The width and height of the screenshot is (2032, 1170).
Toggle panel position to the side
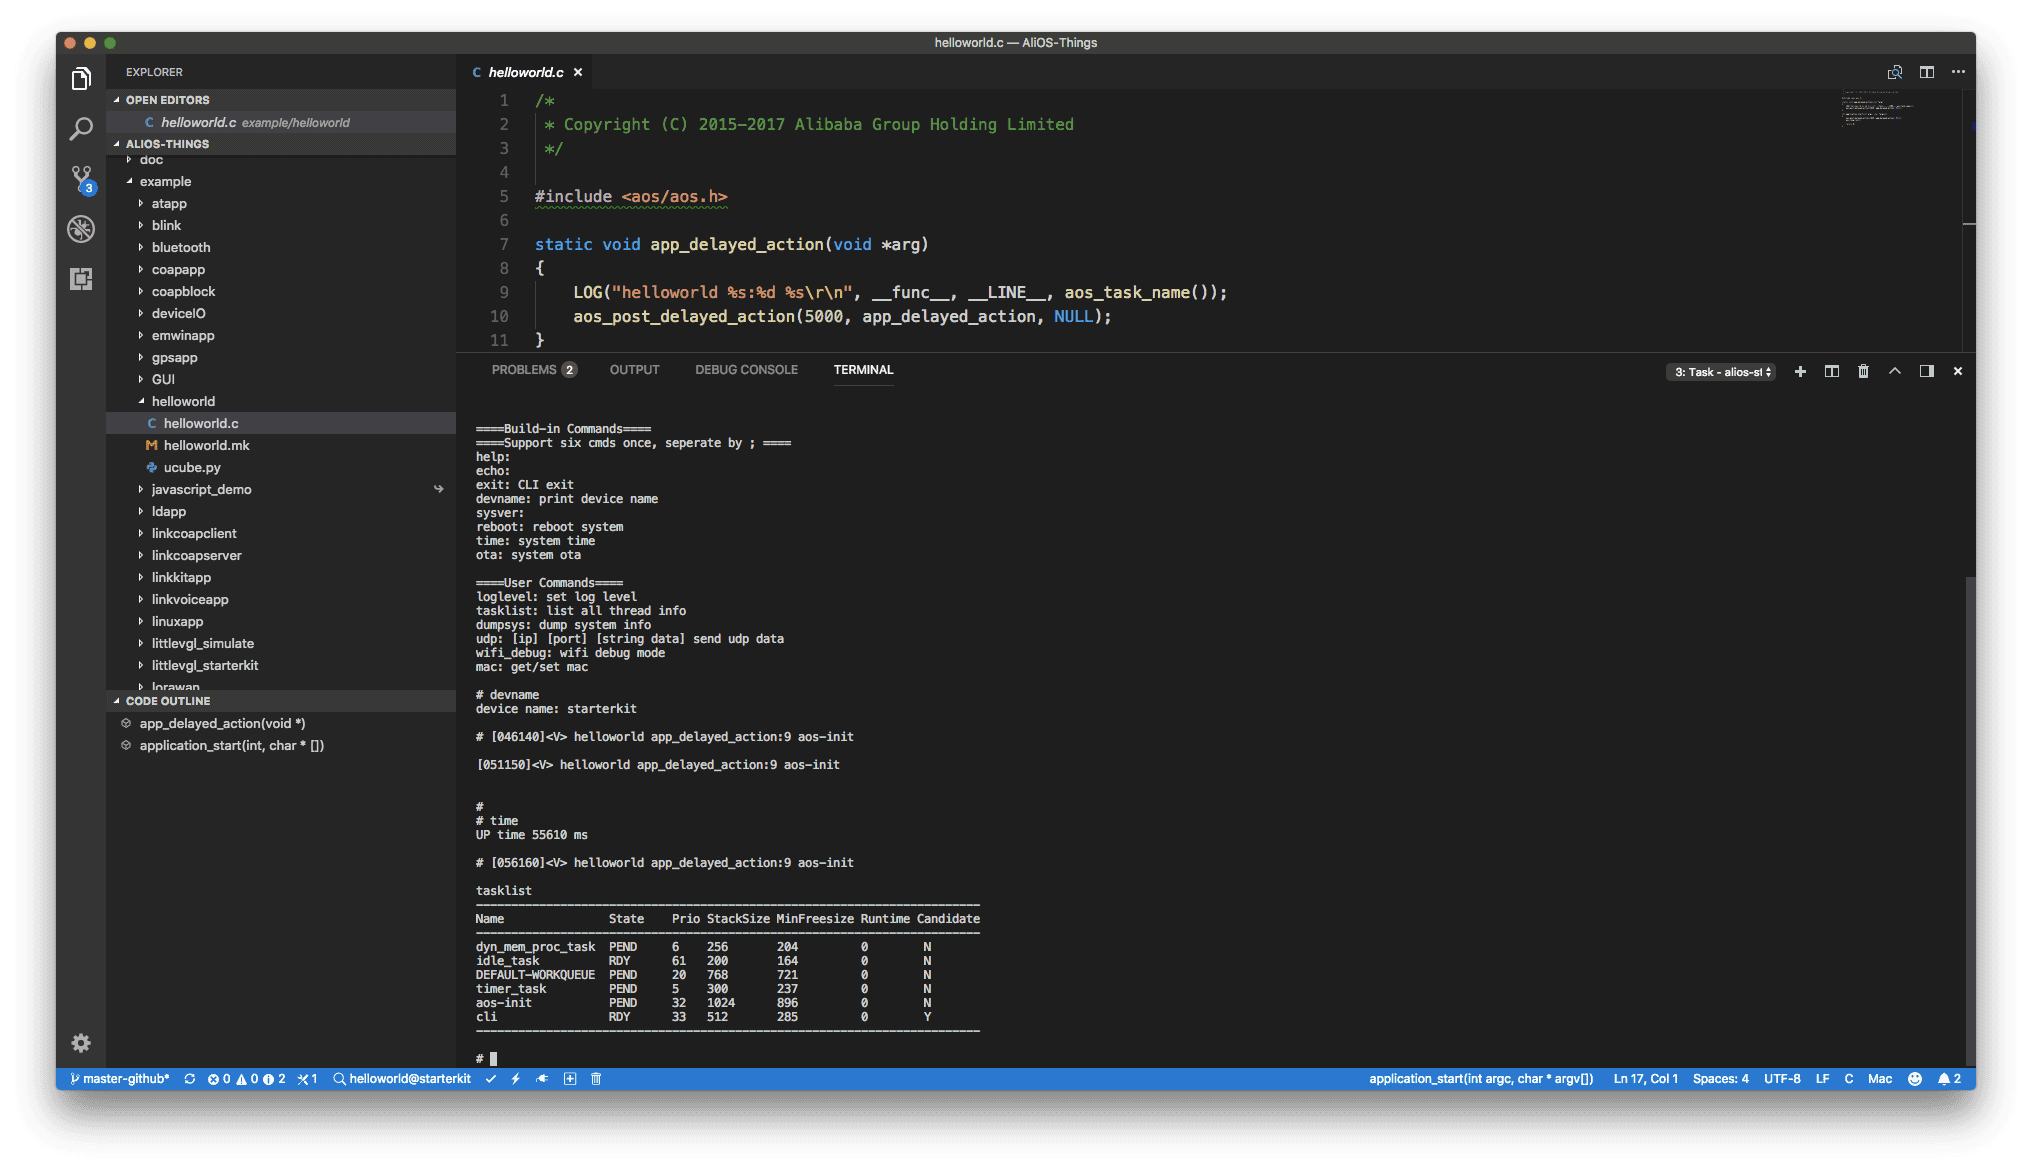click(x=1926, y=371)
